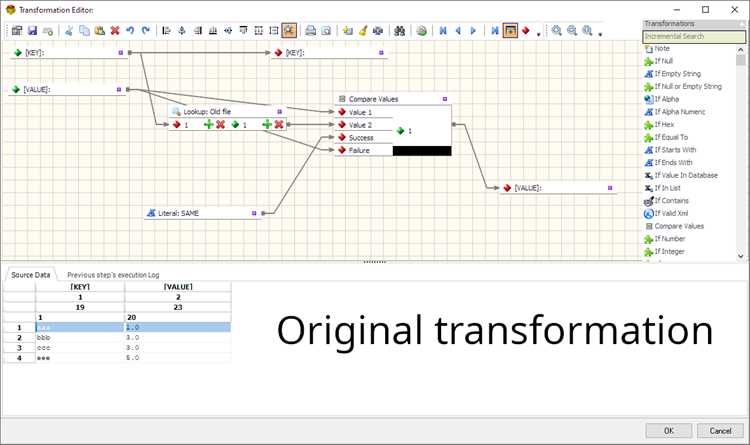Switch to Previous step's execution Log tab
Viewport: 750px width, 445px height.
pos(113,275)
